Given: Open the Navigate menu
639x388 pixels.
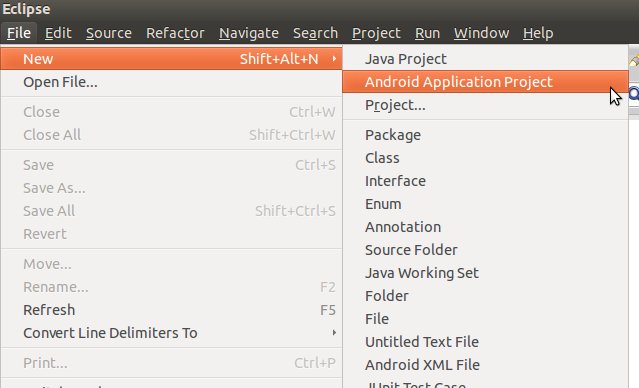Looking at the screenshot, I should click(x=249, y=33).
